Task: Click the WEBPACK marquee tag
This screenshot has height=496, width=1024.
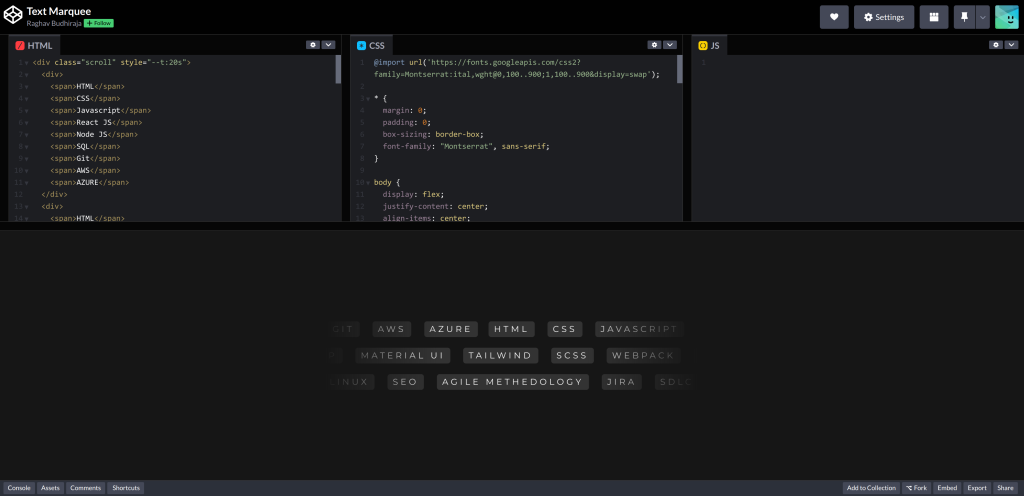Action: (644, 355)
